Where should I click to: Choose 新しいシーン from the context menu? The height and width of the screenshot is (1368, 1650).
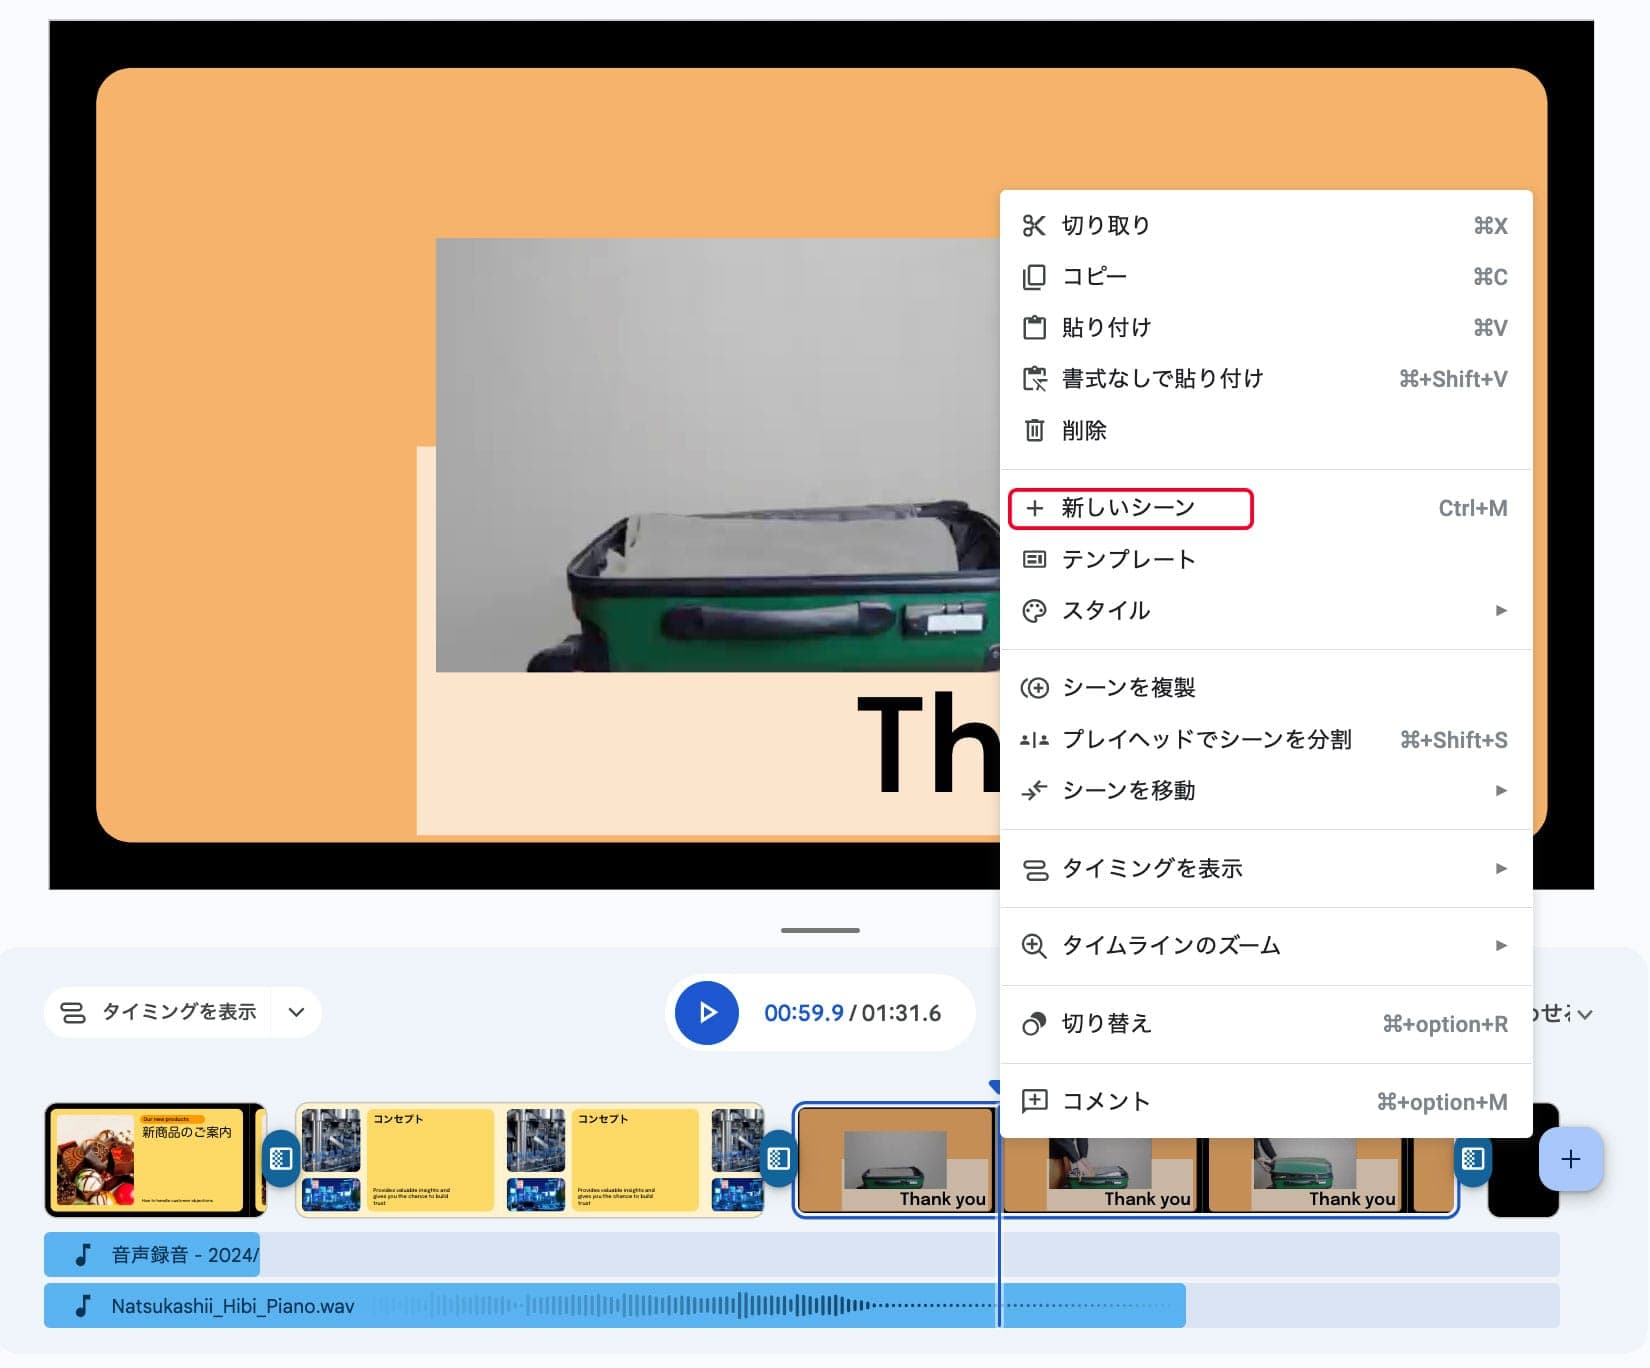(x=1130, y=508)
